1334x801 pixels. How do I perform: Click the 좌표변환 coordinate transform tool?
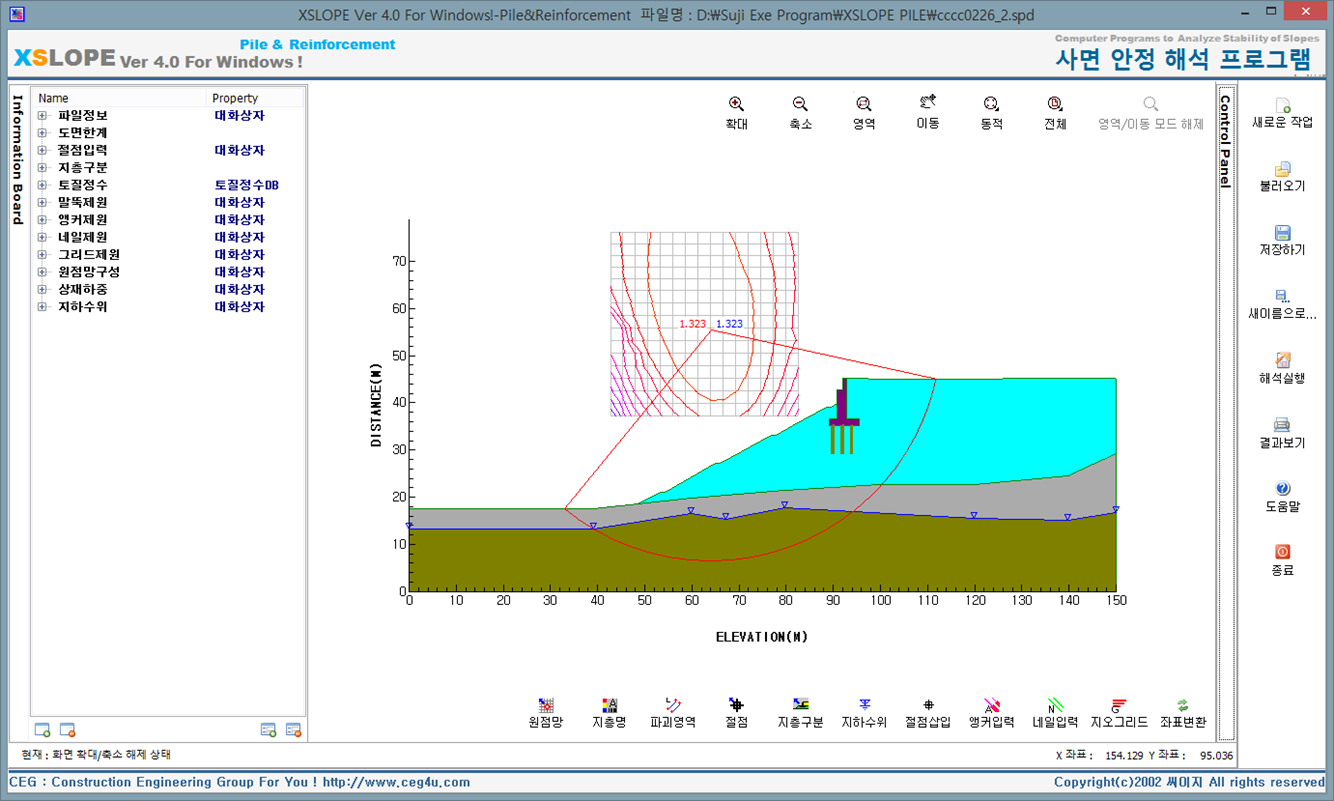[1183, 713]
